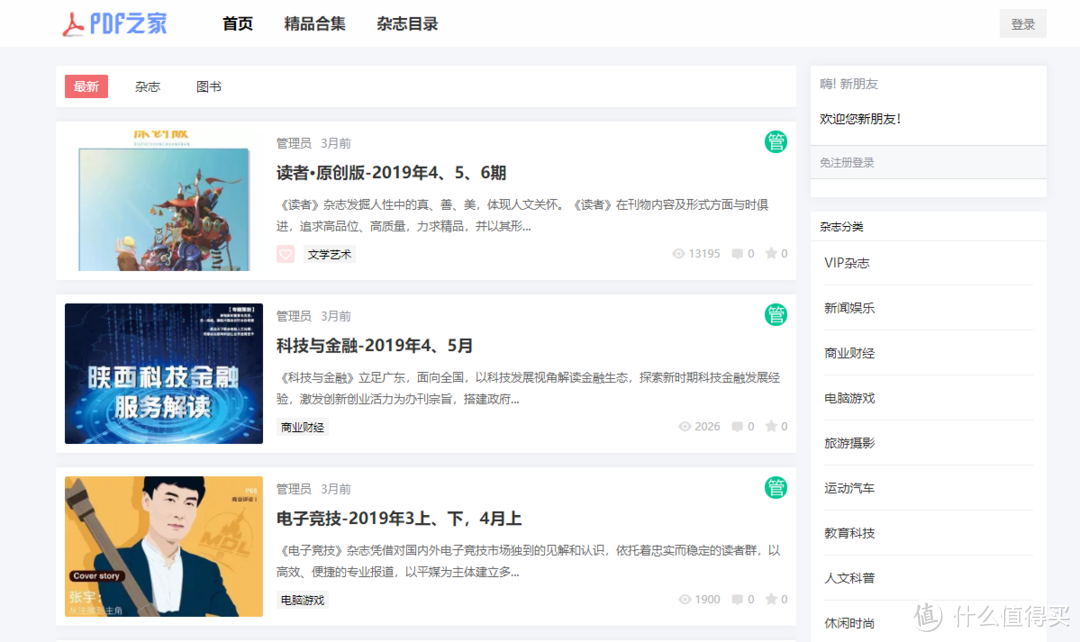
Task: Open article 科技与金融-2019年4、5月
Action: tap(375, 345)
